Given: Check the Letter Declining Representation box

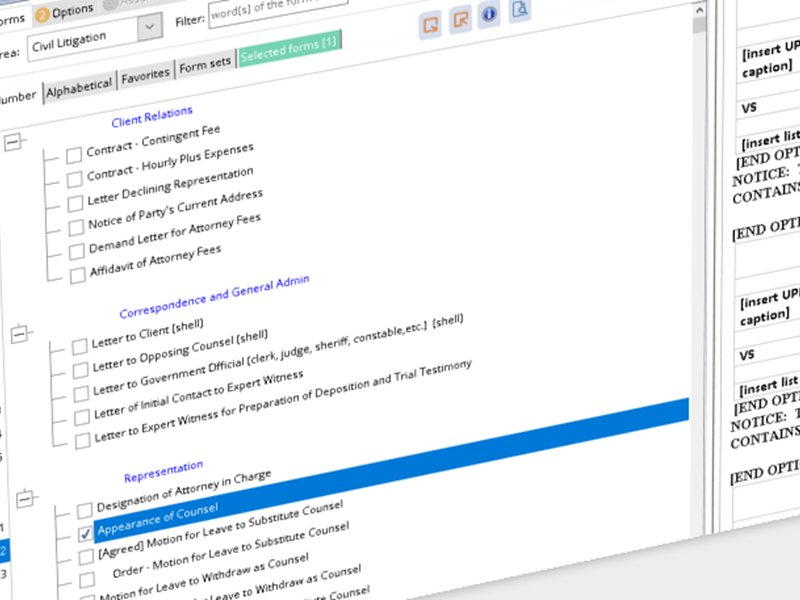Looking at the screenshot, I should 75,203.
